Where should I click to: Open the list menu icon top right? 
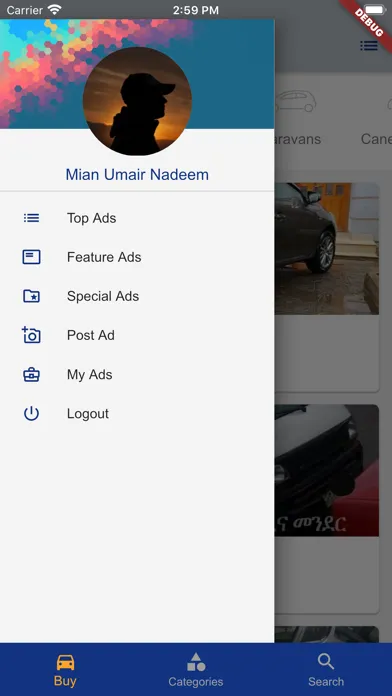click(x=368, y=46)
